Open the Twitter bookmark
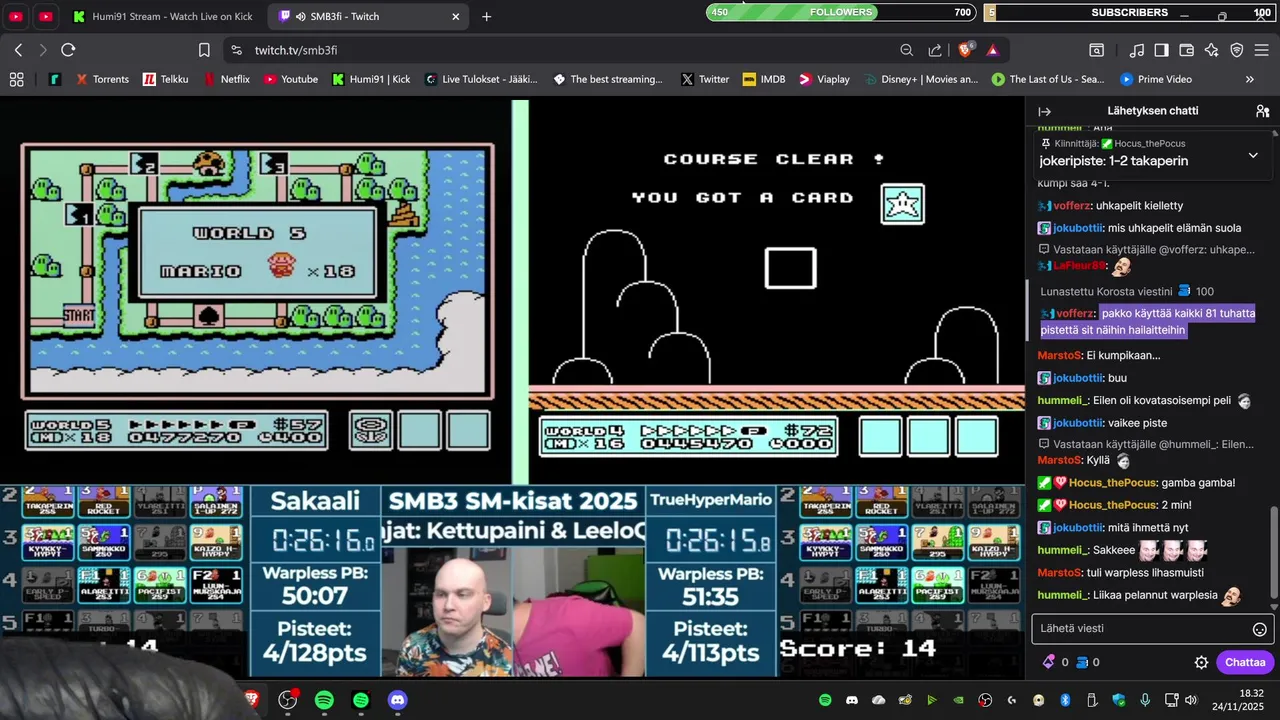 coord(705,79)
